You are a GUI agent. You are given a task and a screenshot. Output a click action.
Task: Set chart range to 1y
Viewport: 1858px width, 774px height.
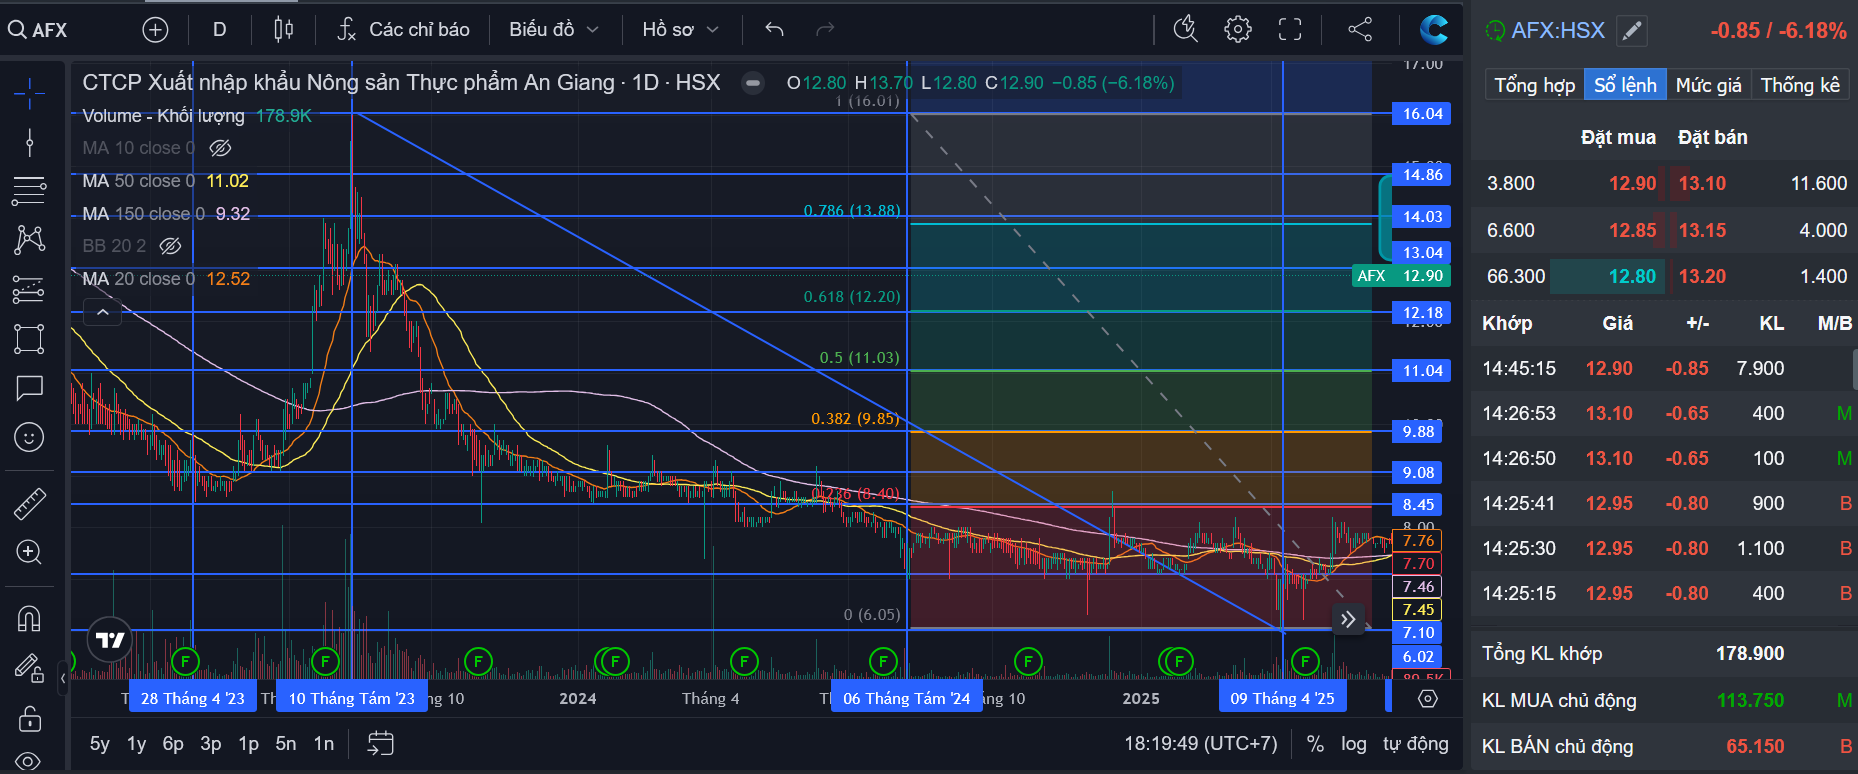(137, 744)
